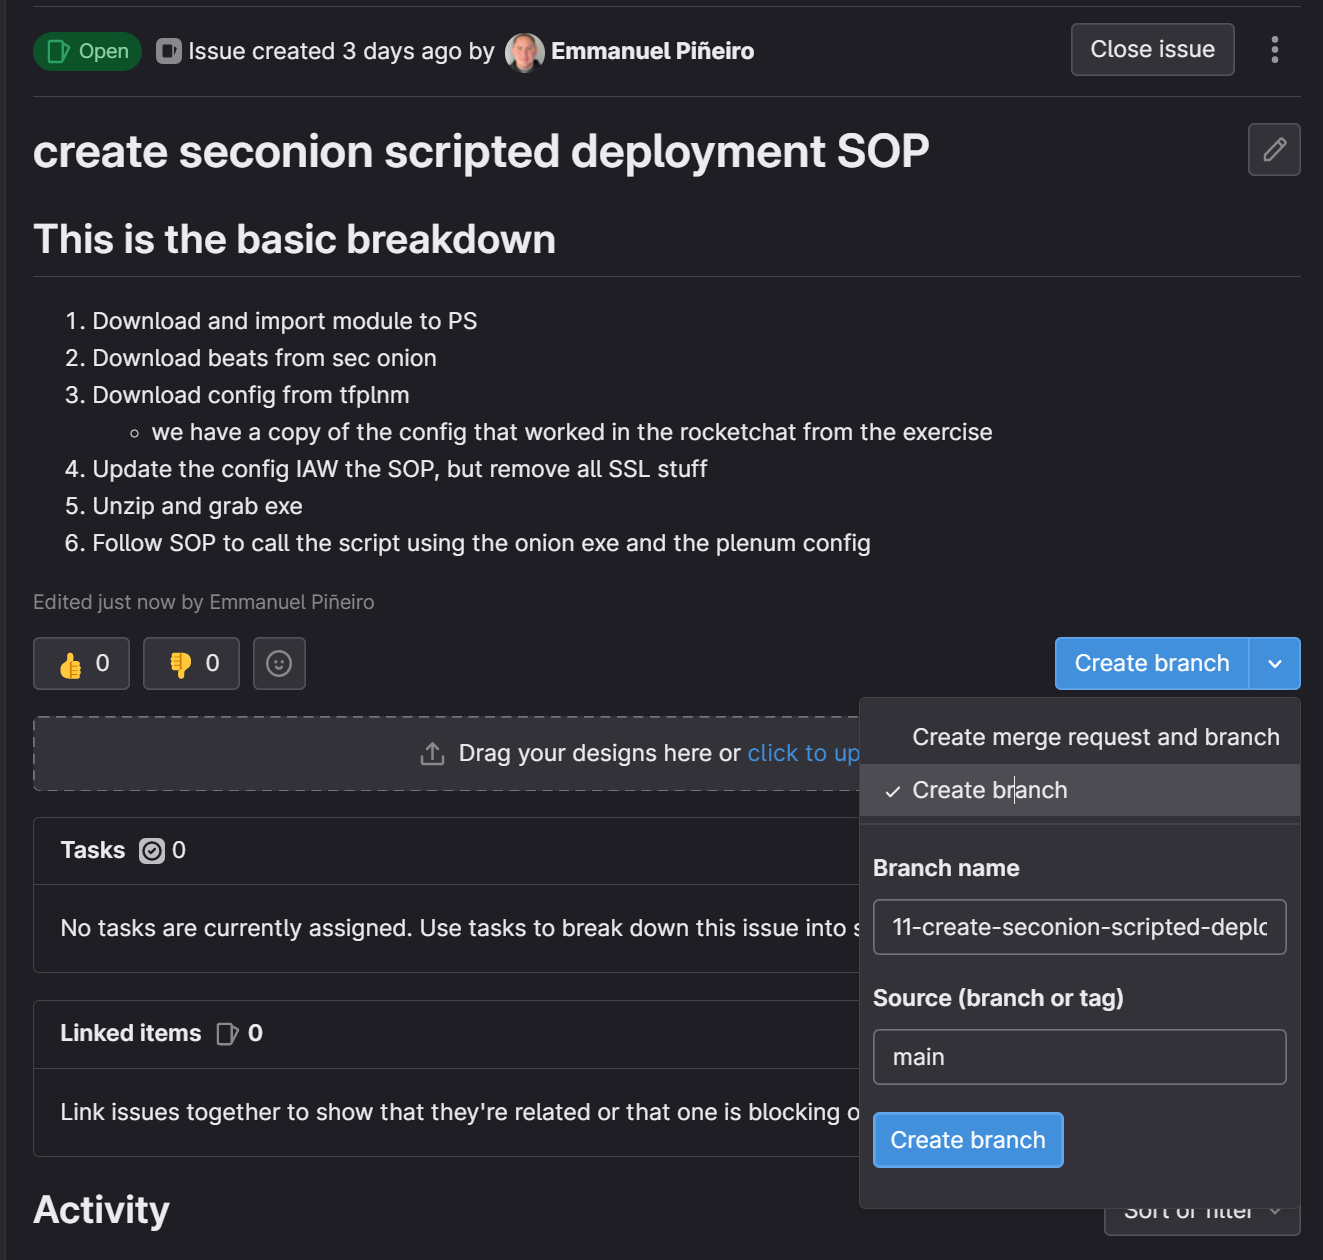Click the Open status badge
This screenshot has height=1260, width=1323.
(88, 51)
